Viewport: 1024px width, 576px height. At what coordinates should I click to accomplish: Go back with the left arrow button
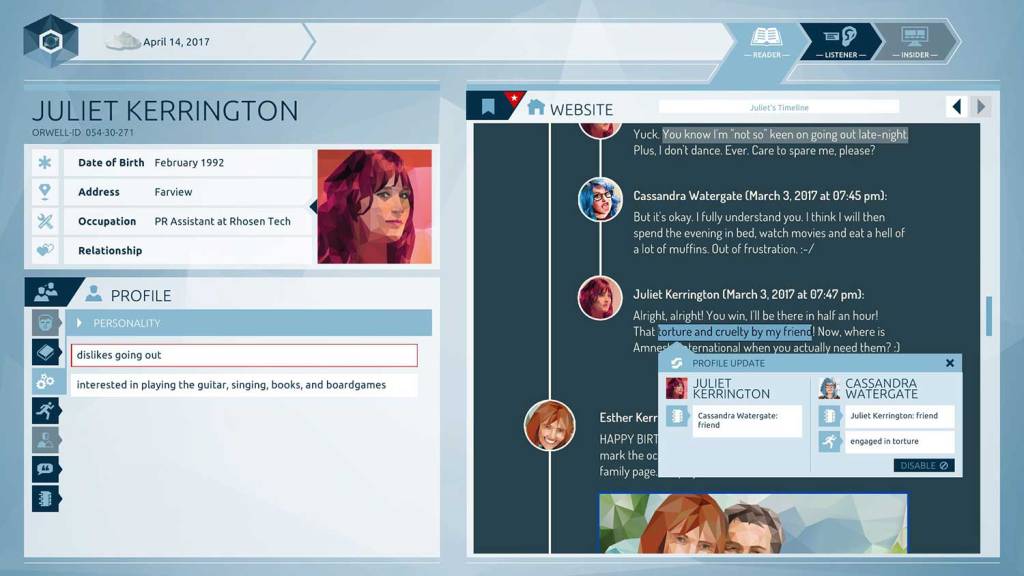pyautogui.click(x=957, y=107)
